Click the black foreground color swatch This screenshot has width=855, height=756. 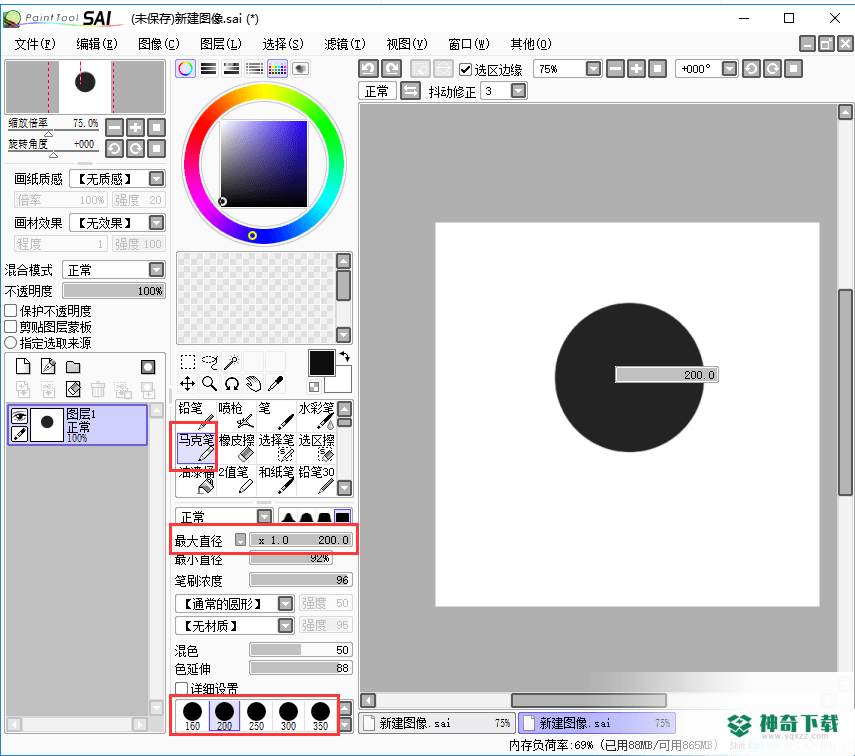[x=322, y=363]
